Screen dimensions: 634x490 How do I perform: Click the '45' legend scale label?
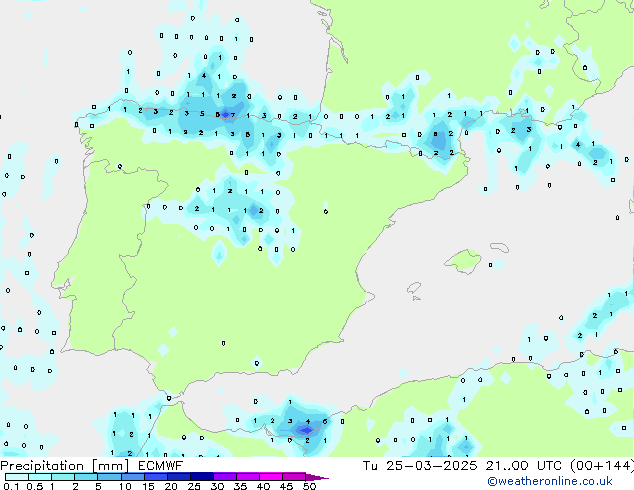coord(286,486)
